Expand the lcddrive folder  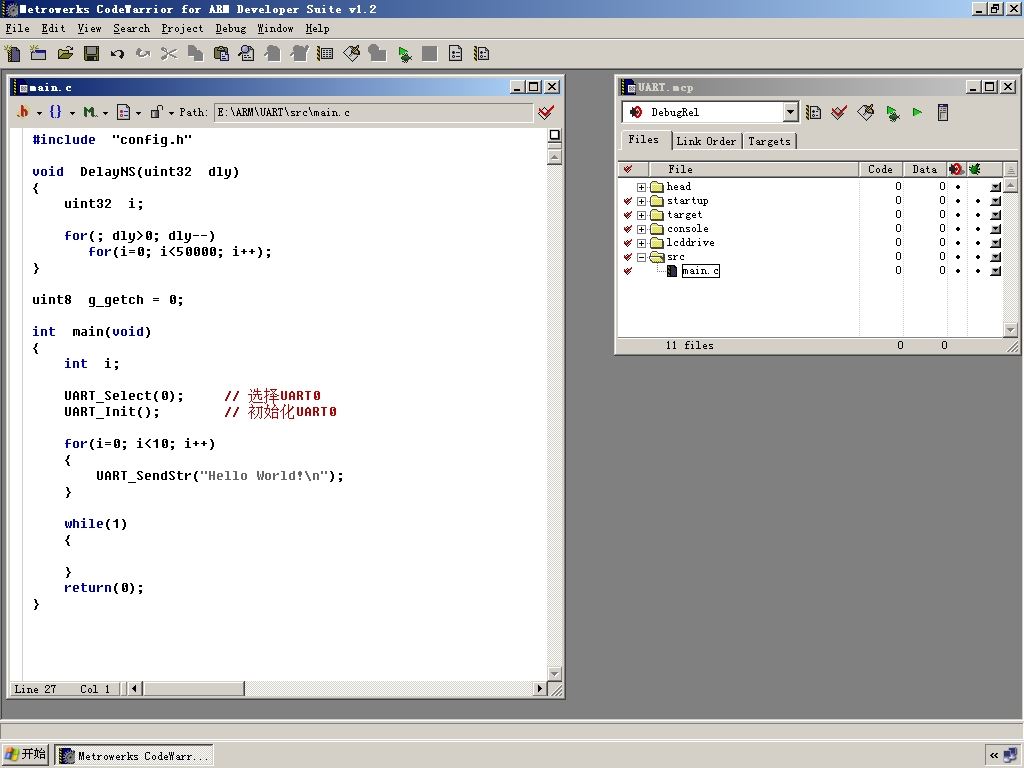pyautogui.click(x=641, y=243)
